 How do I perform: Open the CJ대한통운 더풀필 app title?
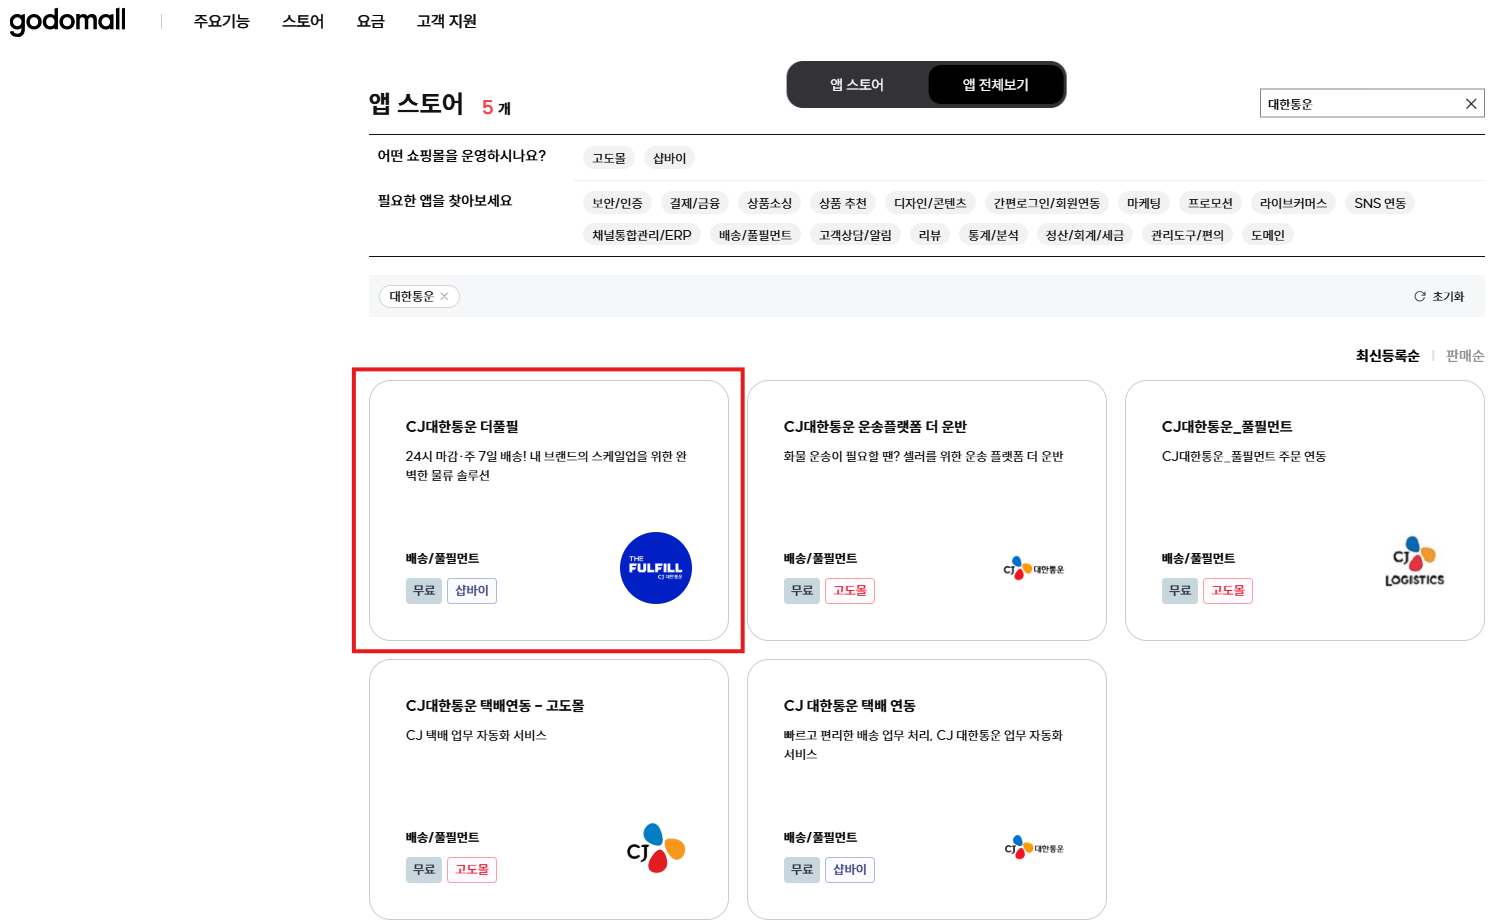tap(462, 427)
